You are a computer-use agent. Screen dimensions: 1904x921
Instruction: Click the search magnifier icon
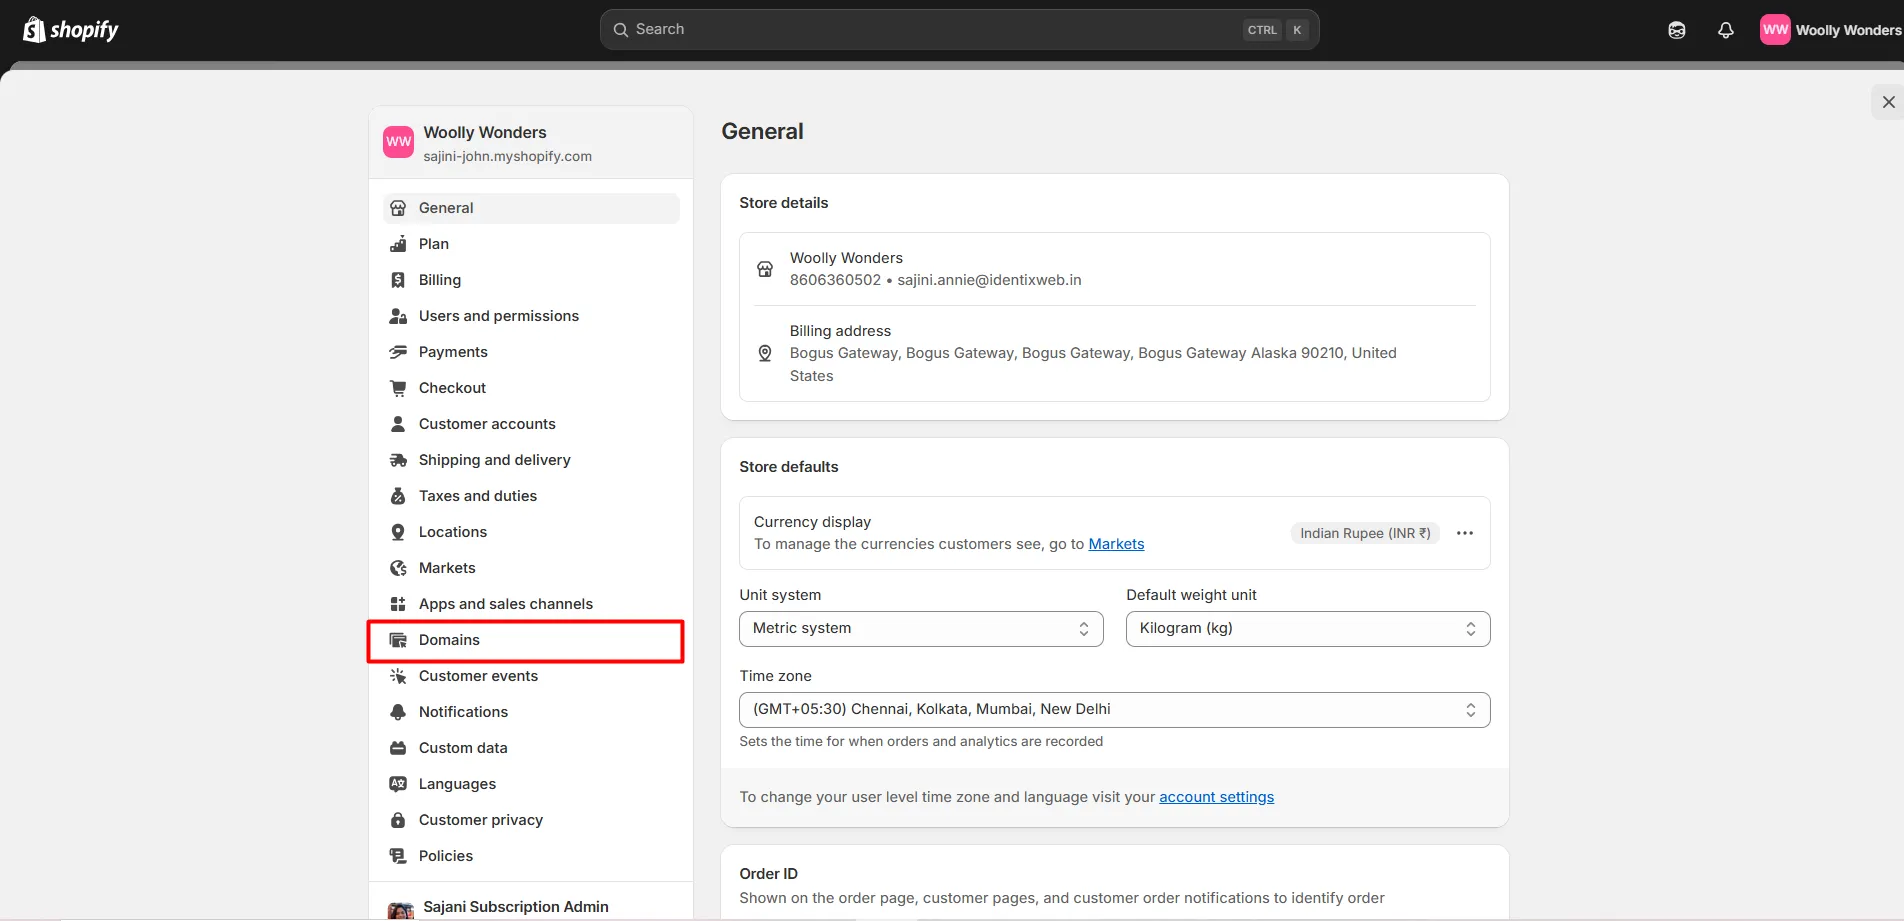pyautogui.click(x=621, y=30)
